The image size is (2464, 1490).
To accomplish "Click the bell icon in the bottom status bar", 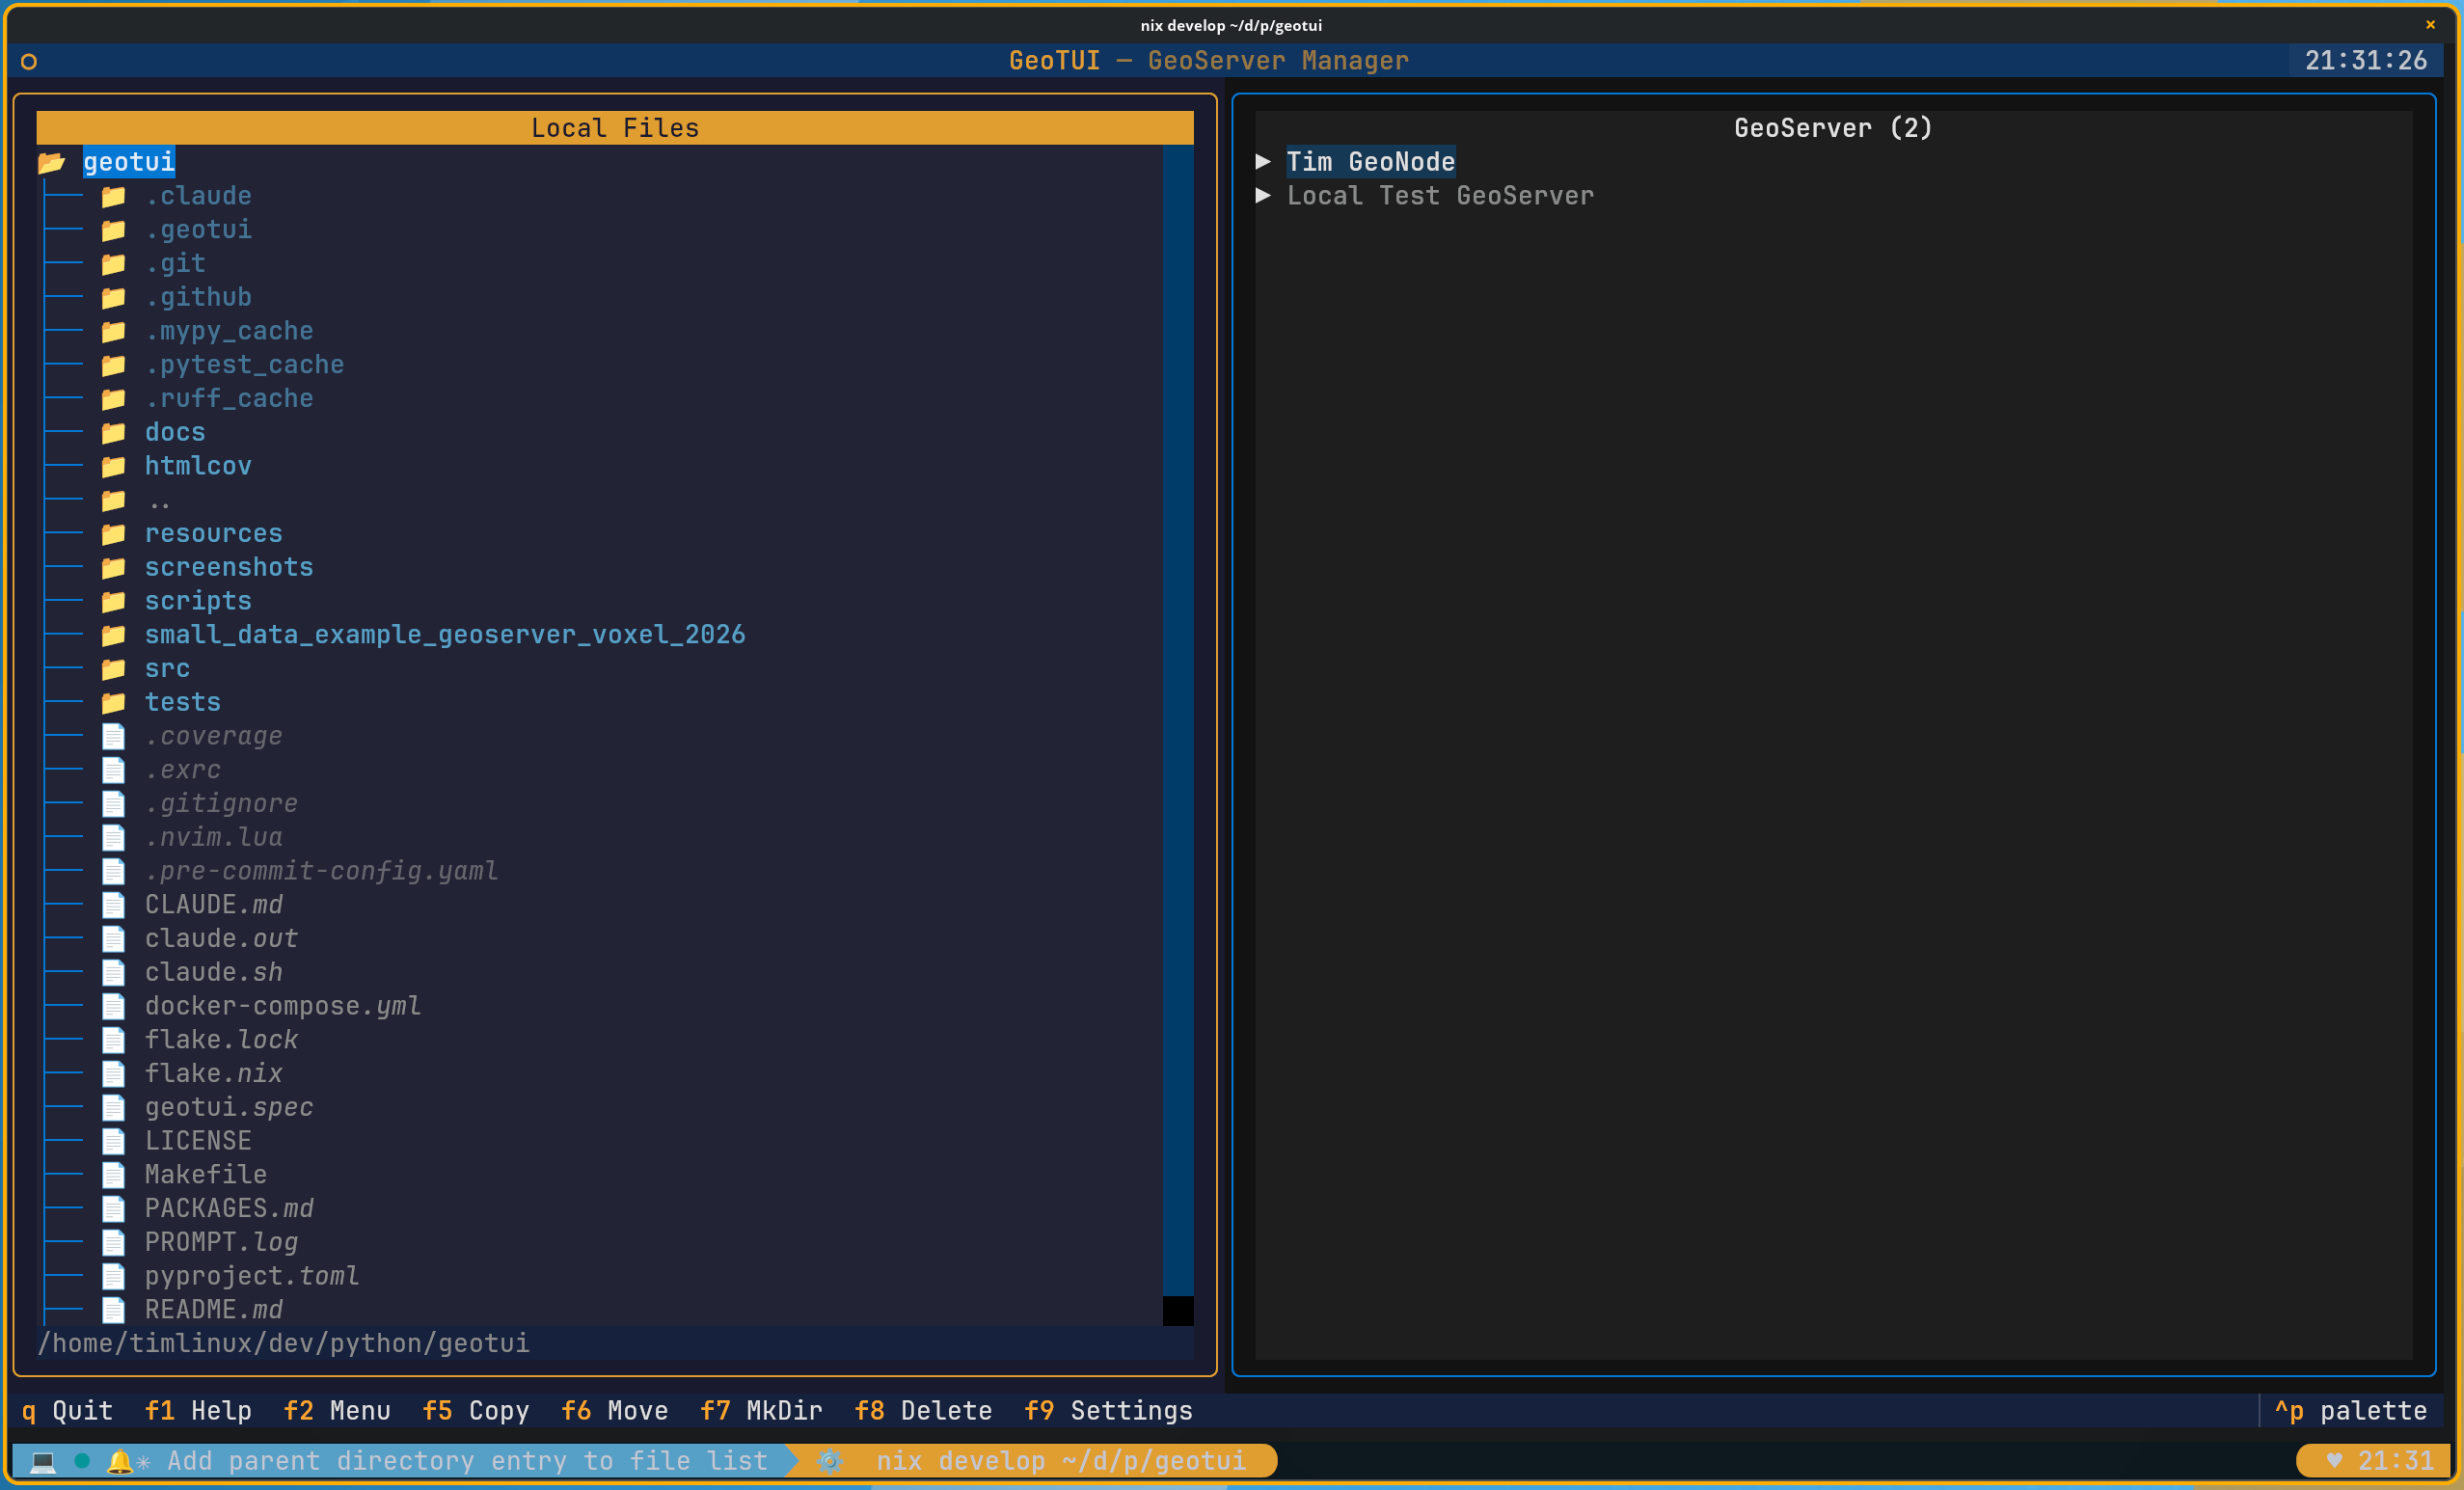I will tap(119, 1462).
